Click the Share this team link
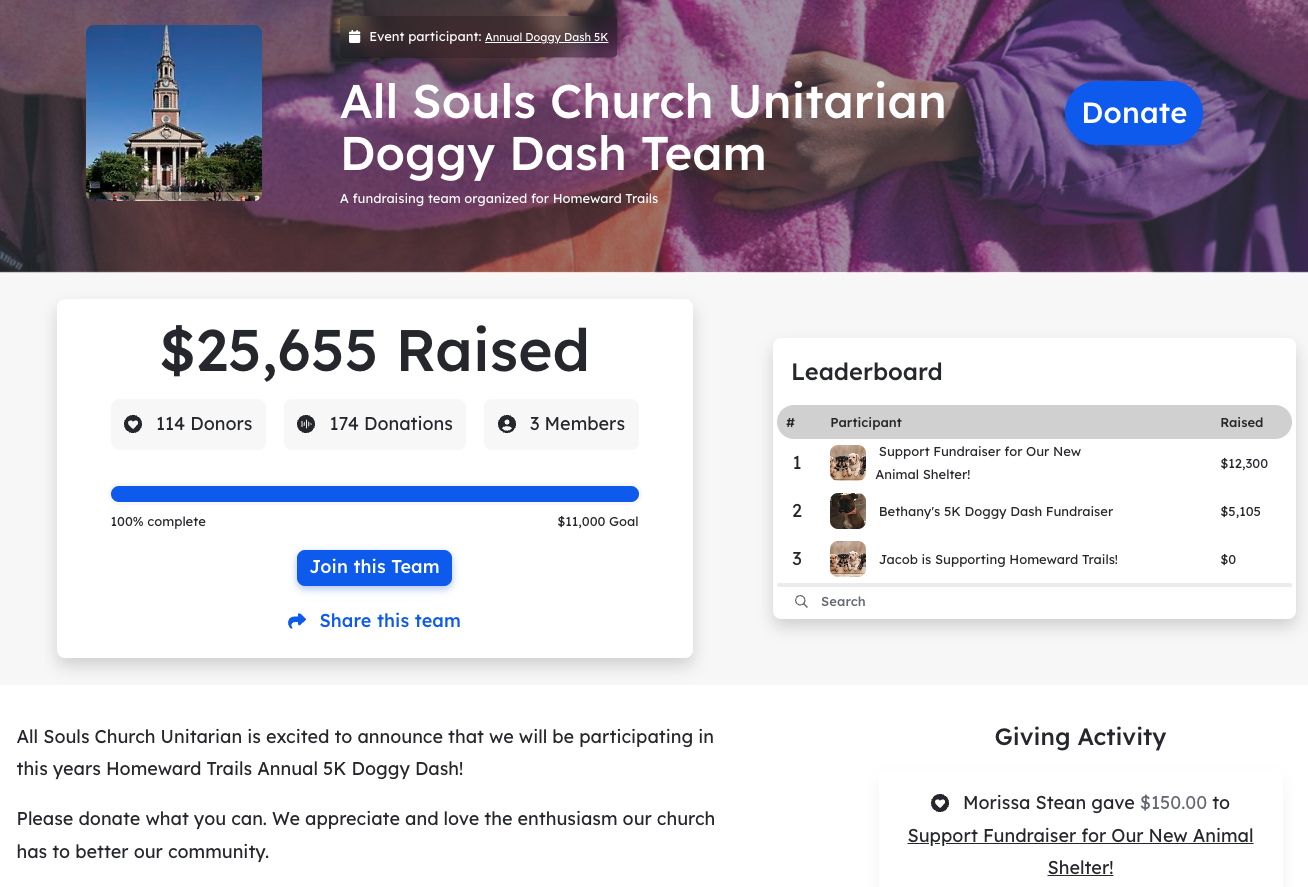 tap(389, 620)
